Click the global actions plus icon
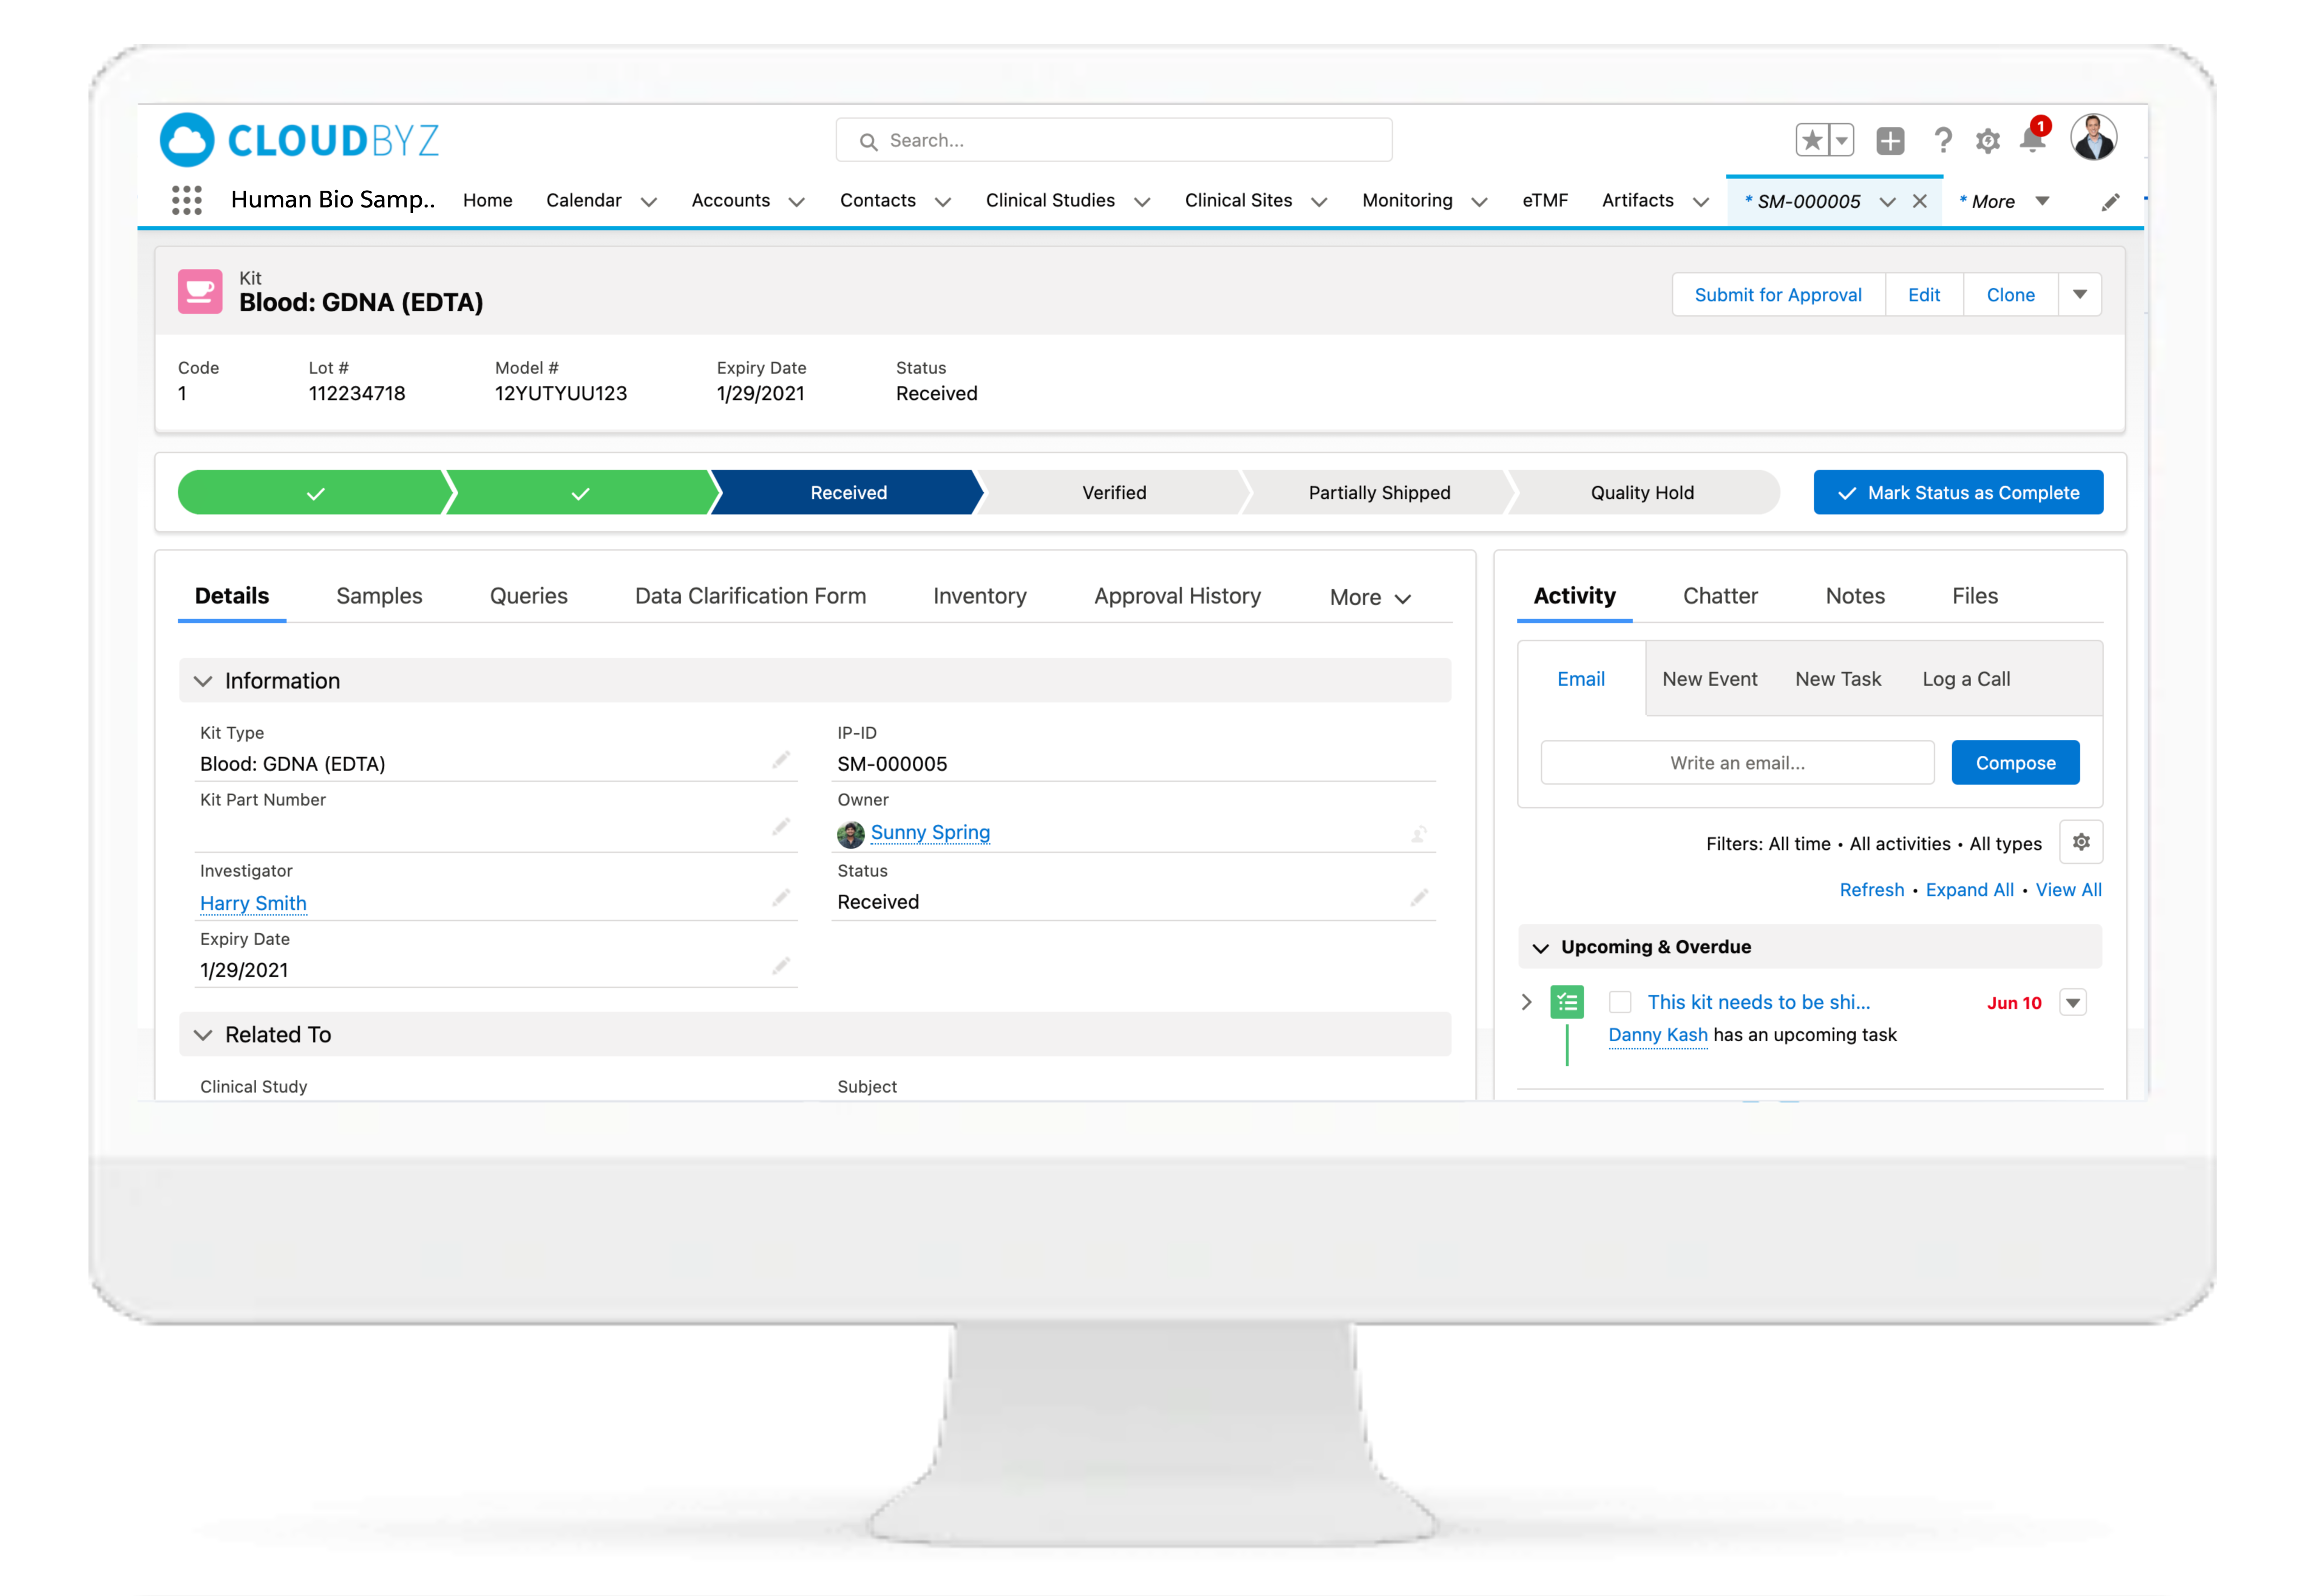This screenshot has height=1596, width=2305. (1889, 140)
